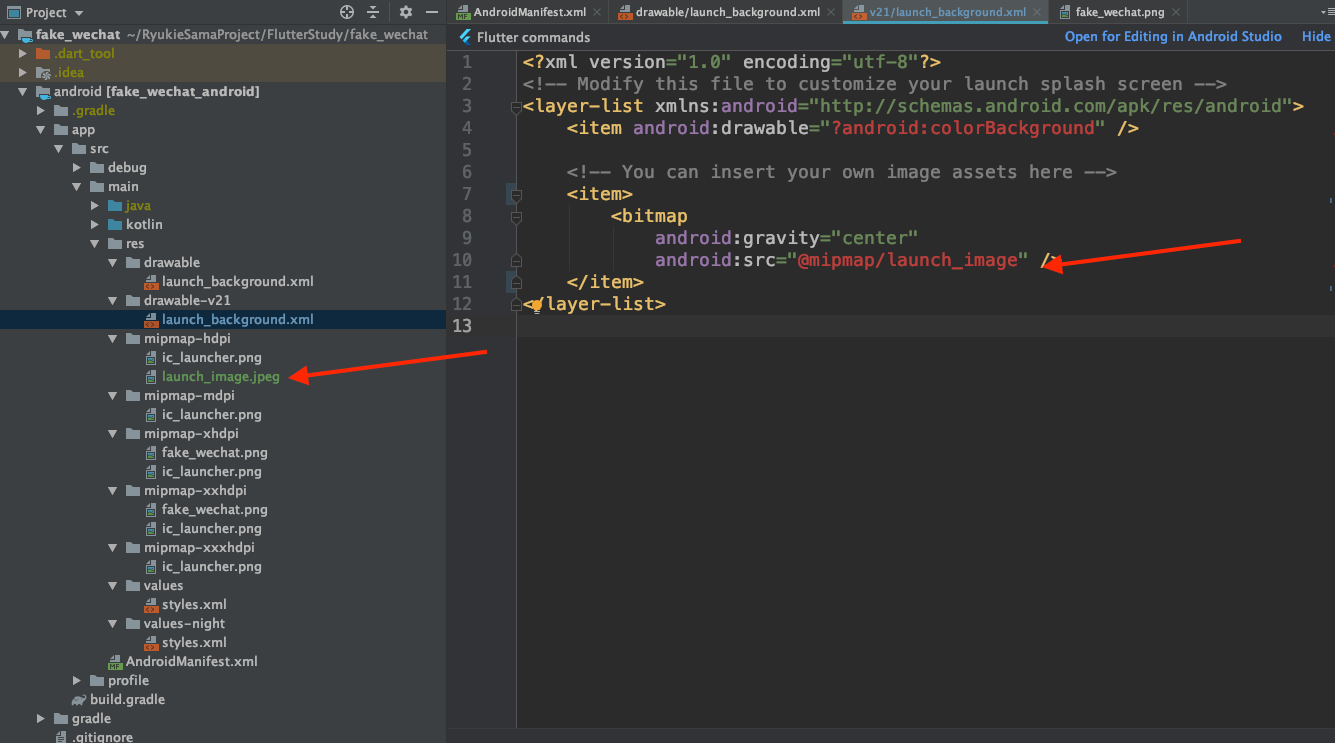
Task: Click the locate current file crosshair icon
Action: click(x=347, y=12)
